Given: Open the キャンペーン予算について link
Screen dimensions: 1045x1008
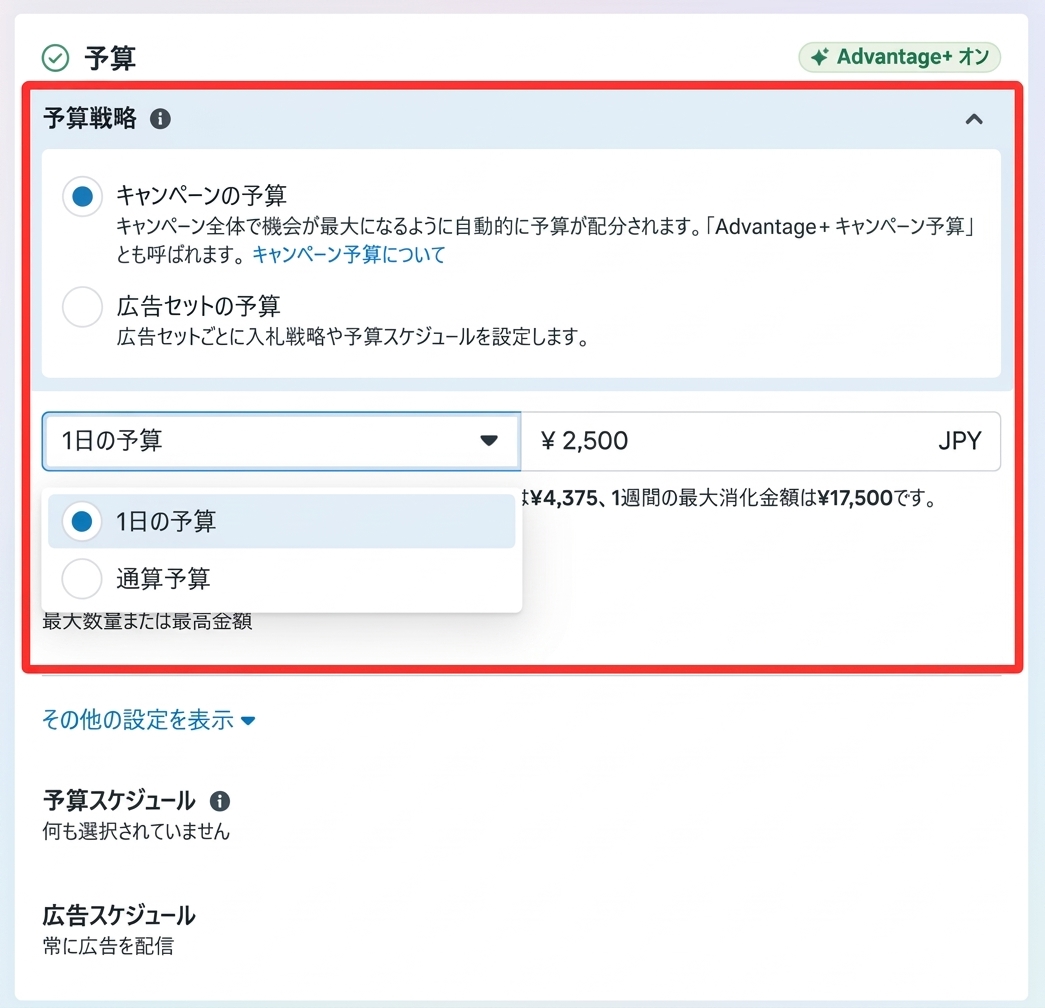Looking at the screenshot, I should click(349, 255).
